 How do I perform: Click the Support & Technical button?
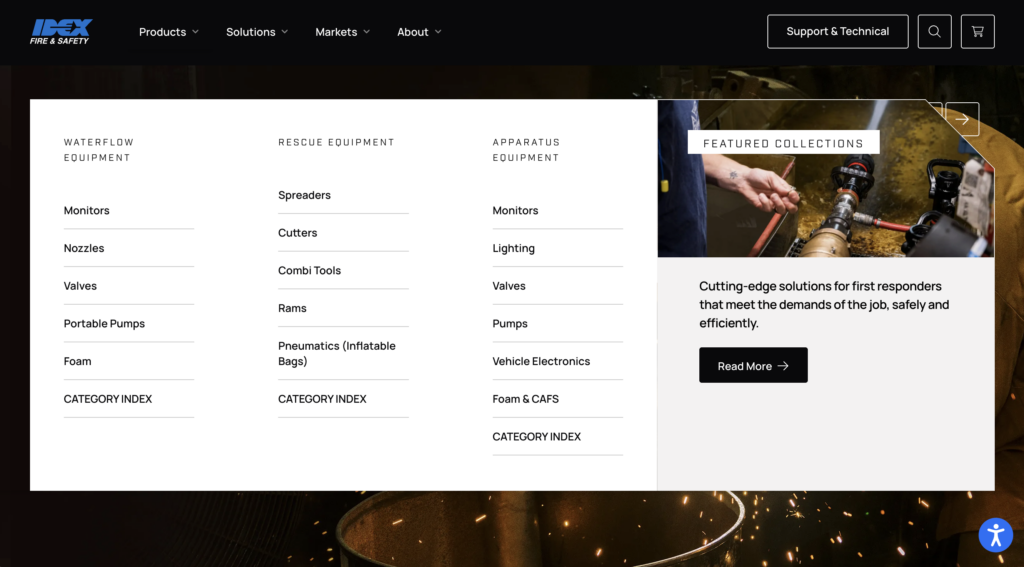click(837, 31)
